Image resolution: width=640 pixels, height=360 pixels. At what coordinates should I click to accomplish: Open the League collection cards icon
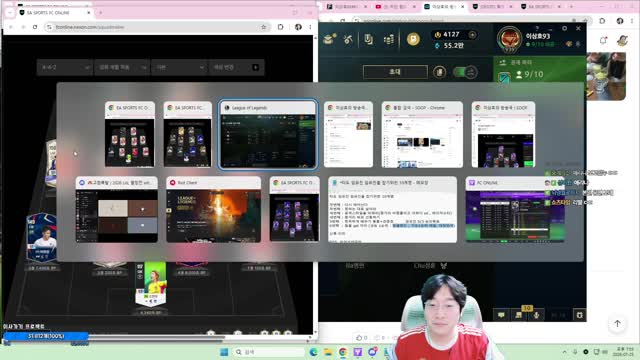[x=369, y=39]
